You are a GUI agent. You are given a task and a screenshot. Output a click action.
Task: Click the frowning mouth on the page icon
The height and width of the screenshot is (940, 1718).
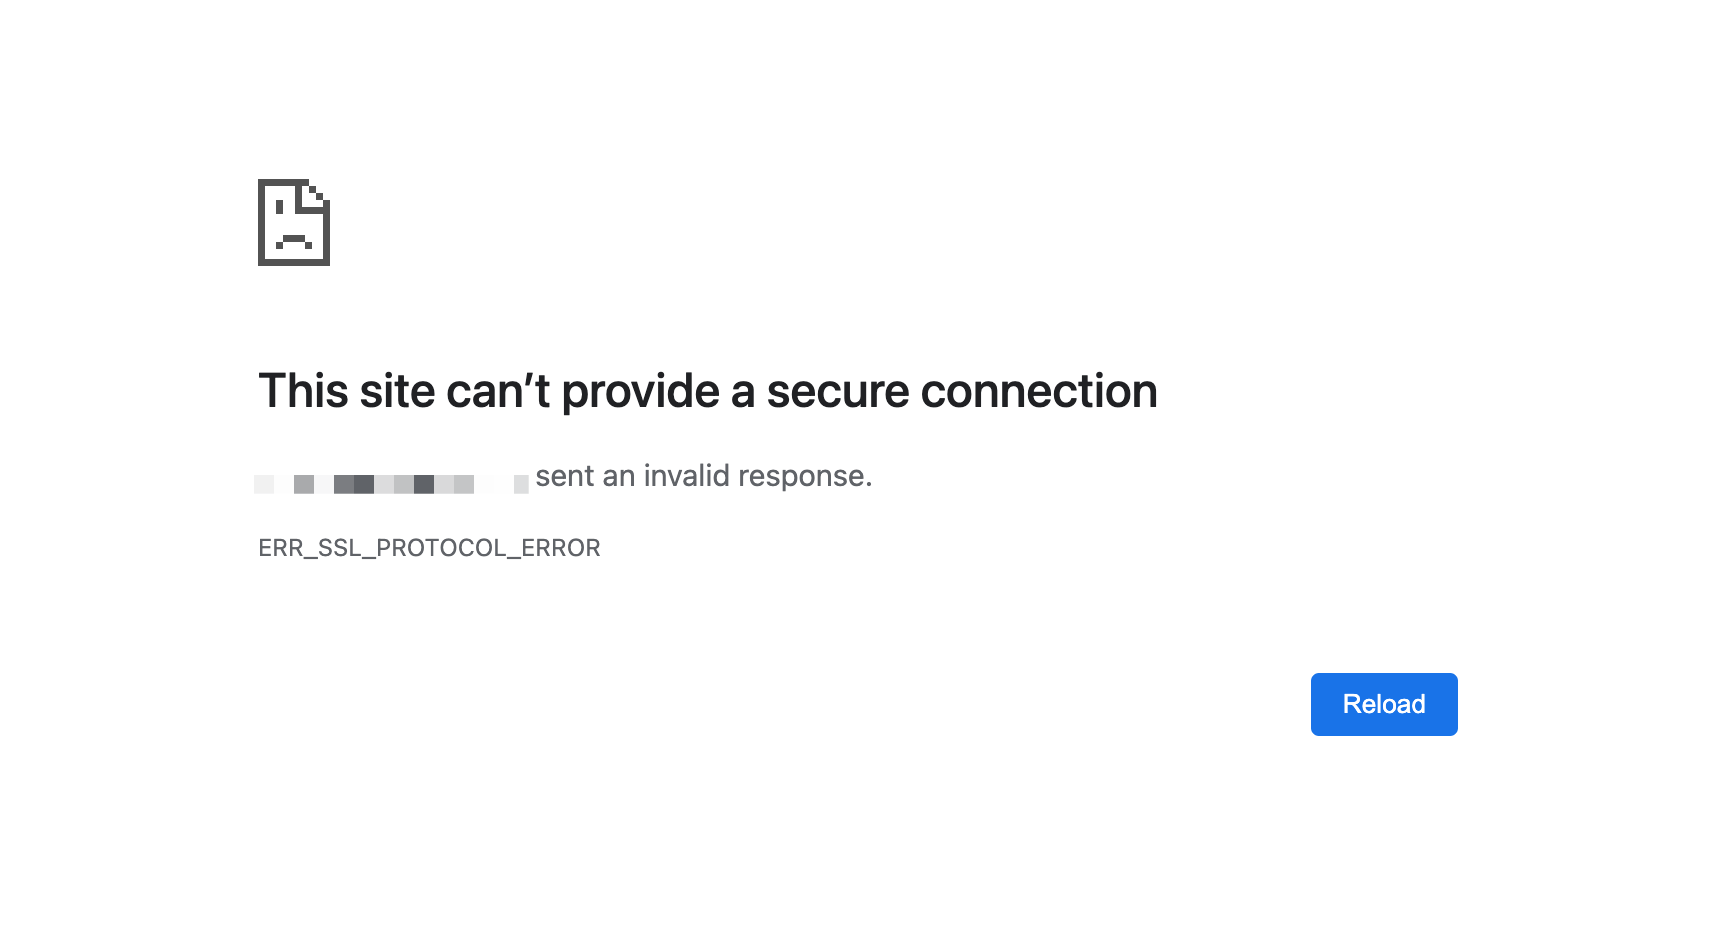294,241
